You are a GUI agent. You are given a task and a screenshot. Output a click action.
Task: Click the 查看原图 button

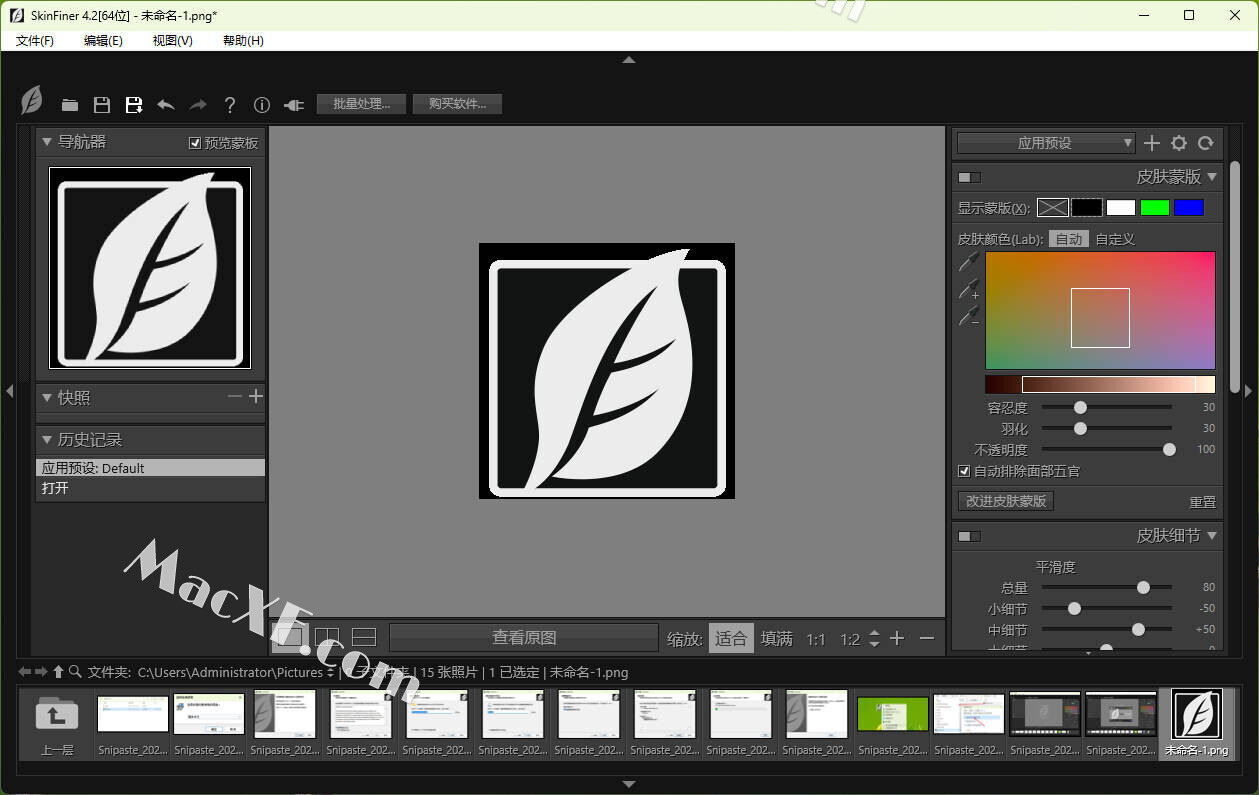(x=524, y=637)
